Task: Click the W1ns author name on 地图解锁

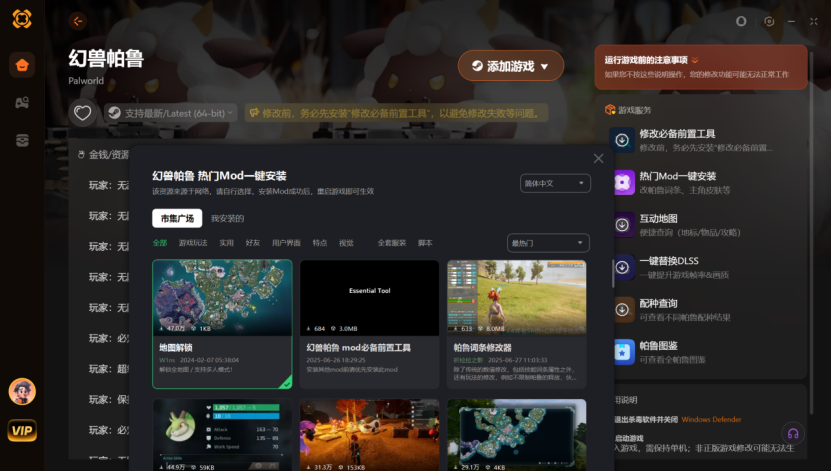Action: click(167, 360)
